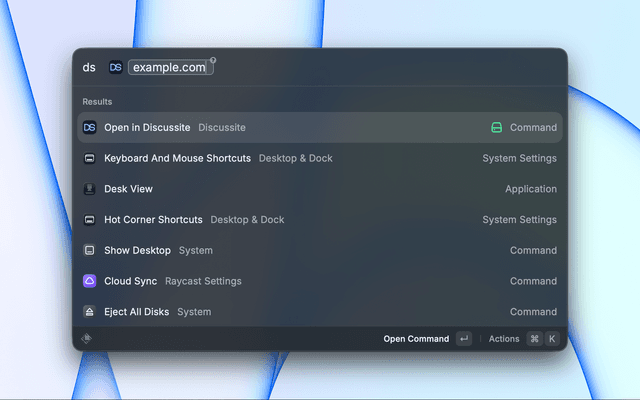Viewport: 640px width, 400px height.
Task: Click the small info badge on the example.com field
Action: (x=213, y=60)
